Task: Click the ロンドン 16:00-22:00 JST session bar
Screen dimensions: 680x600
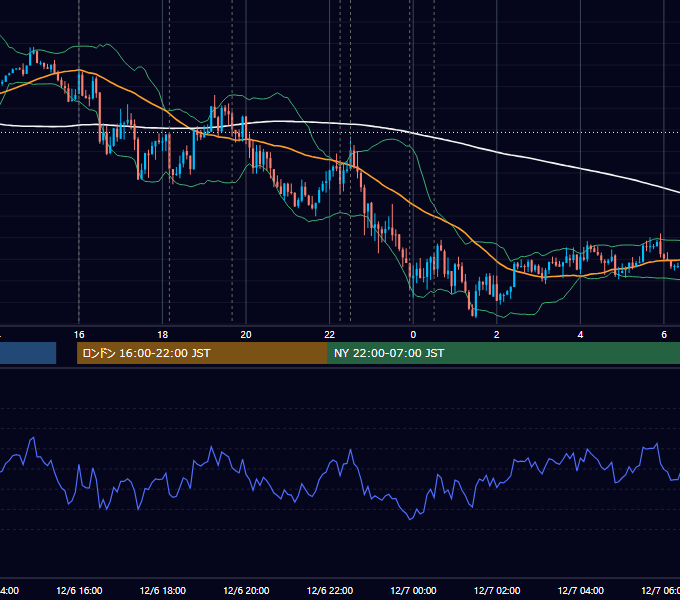Action: [202, 353]
